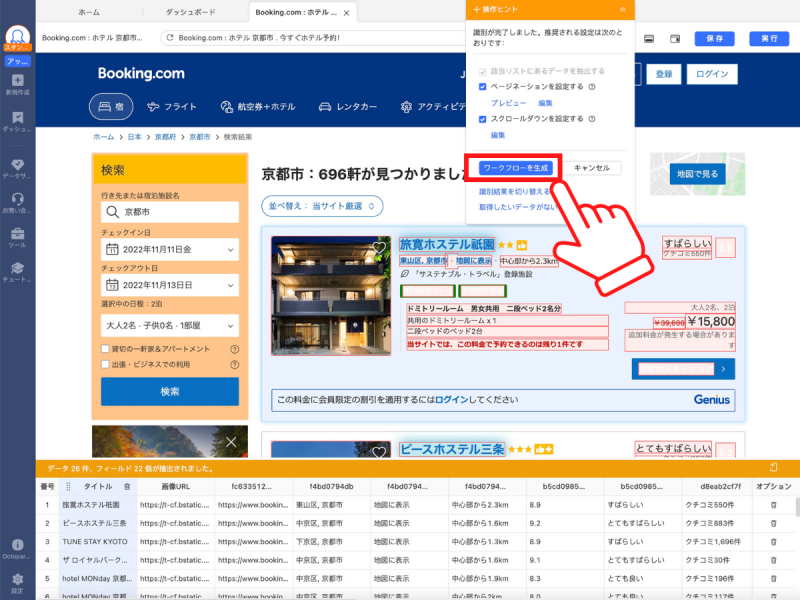Save 旅寛ホステル祇園 with the heart icon
The height and width of the screenshot is (600, 800).
379,247
